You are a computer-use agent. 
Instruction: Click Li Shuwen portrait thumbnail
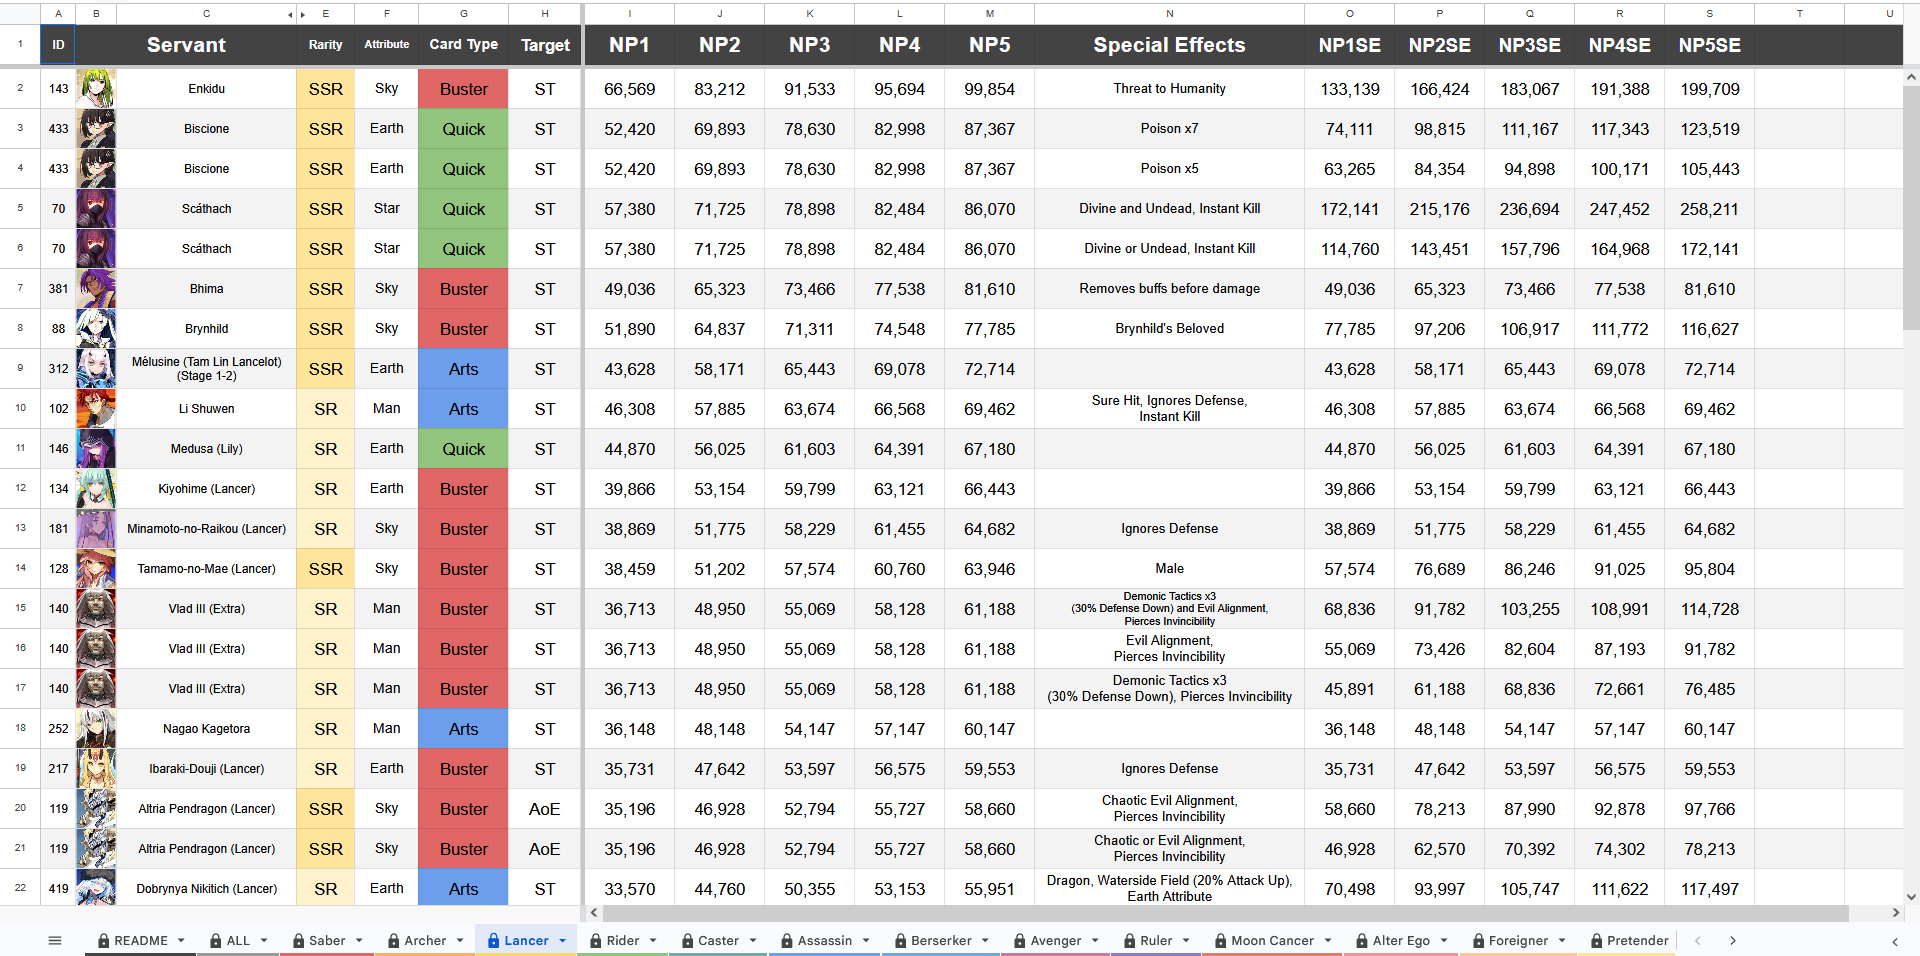96,409
